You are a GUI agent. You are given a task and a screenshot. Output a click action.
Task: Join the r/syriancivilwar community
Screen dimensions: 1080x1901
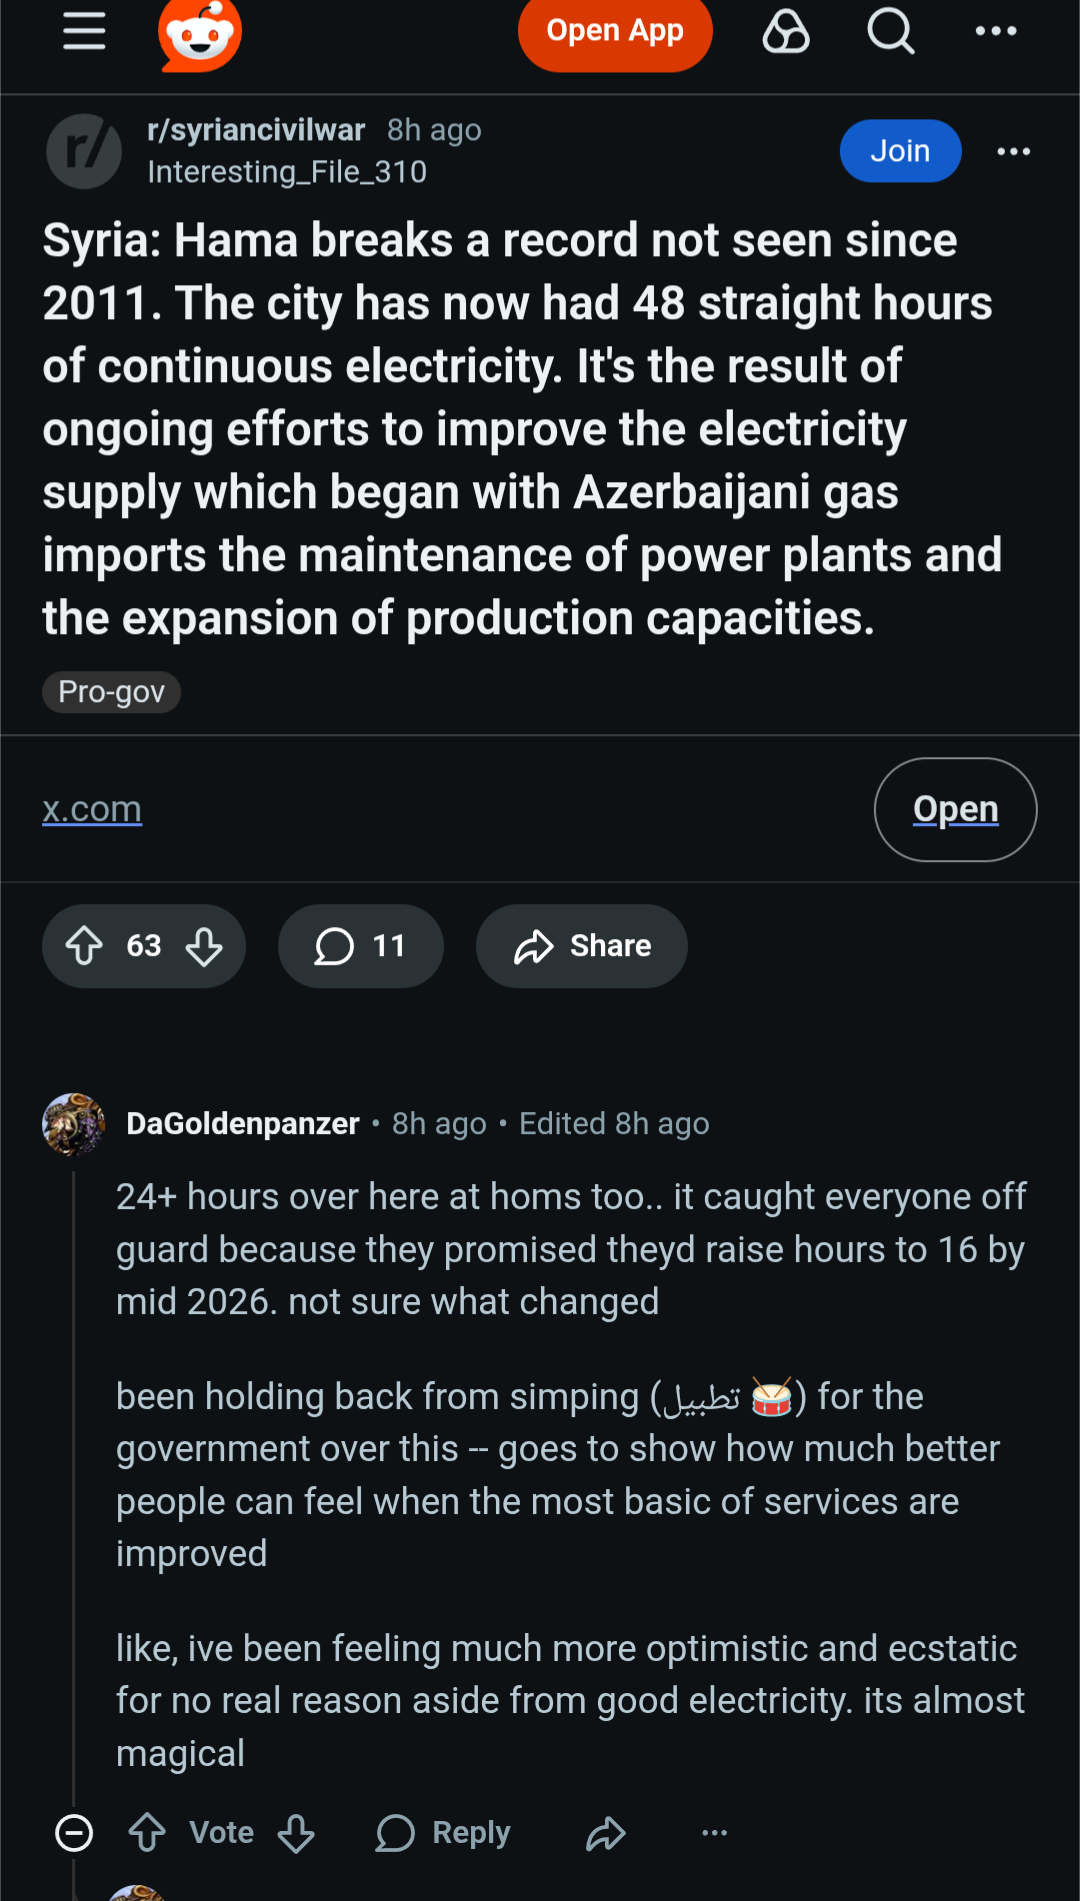tap(900, 151)
